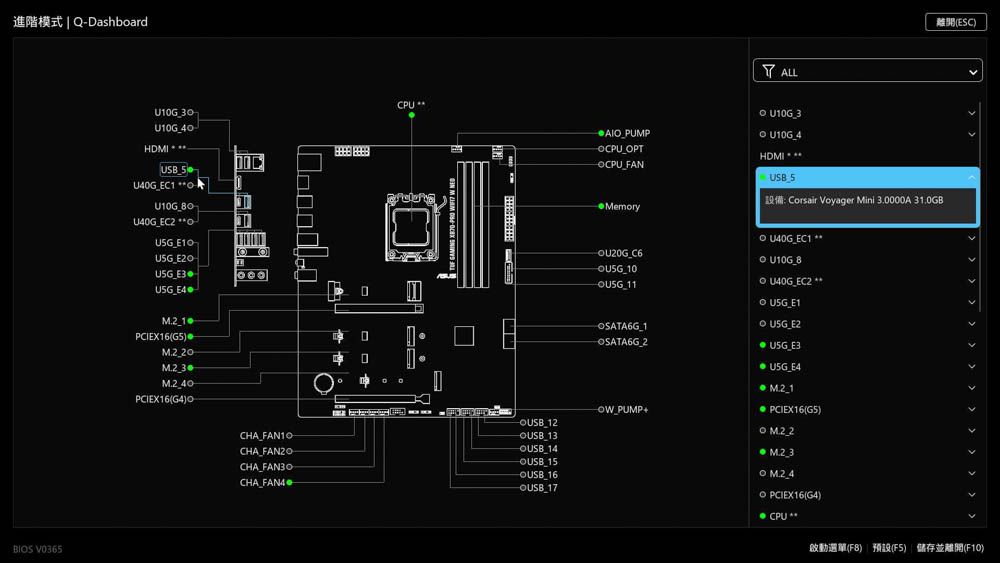This screenshot has height=563, width=1000.
Task: Select the Memory label on the diagram
Action: coord(622,207)
